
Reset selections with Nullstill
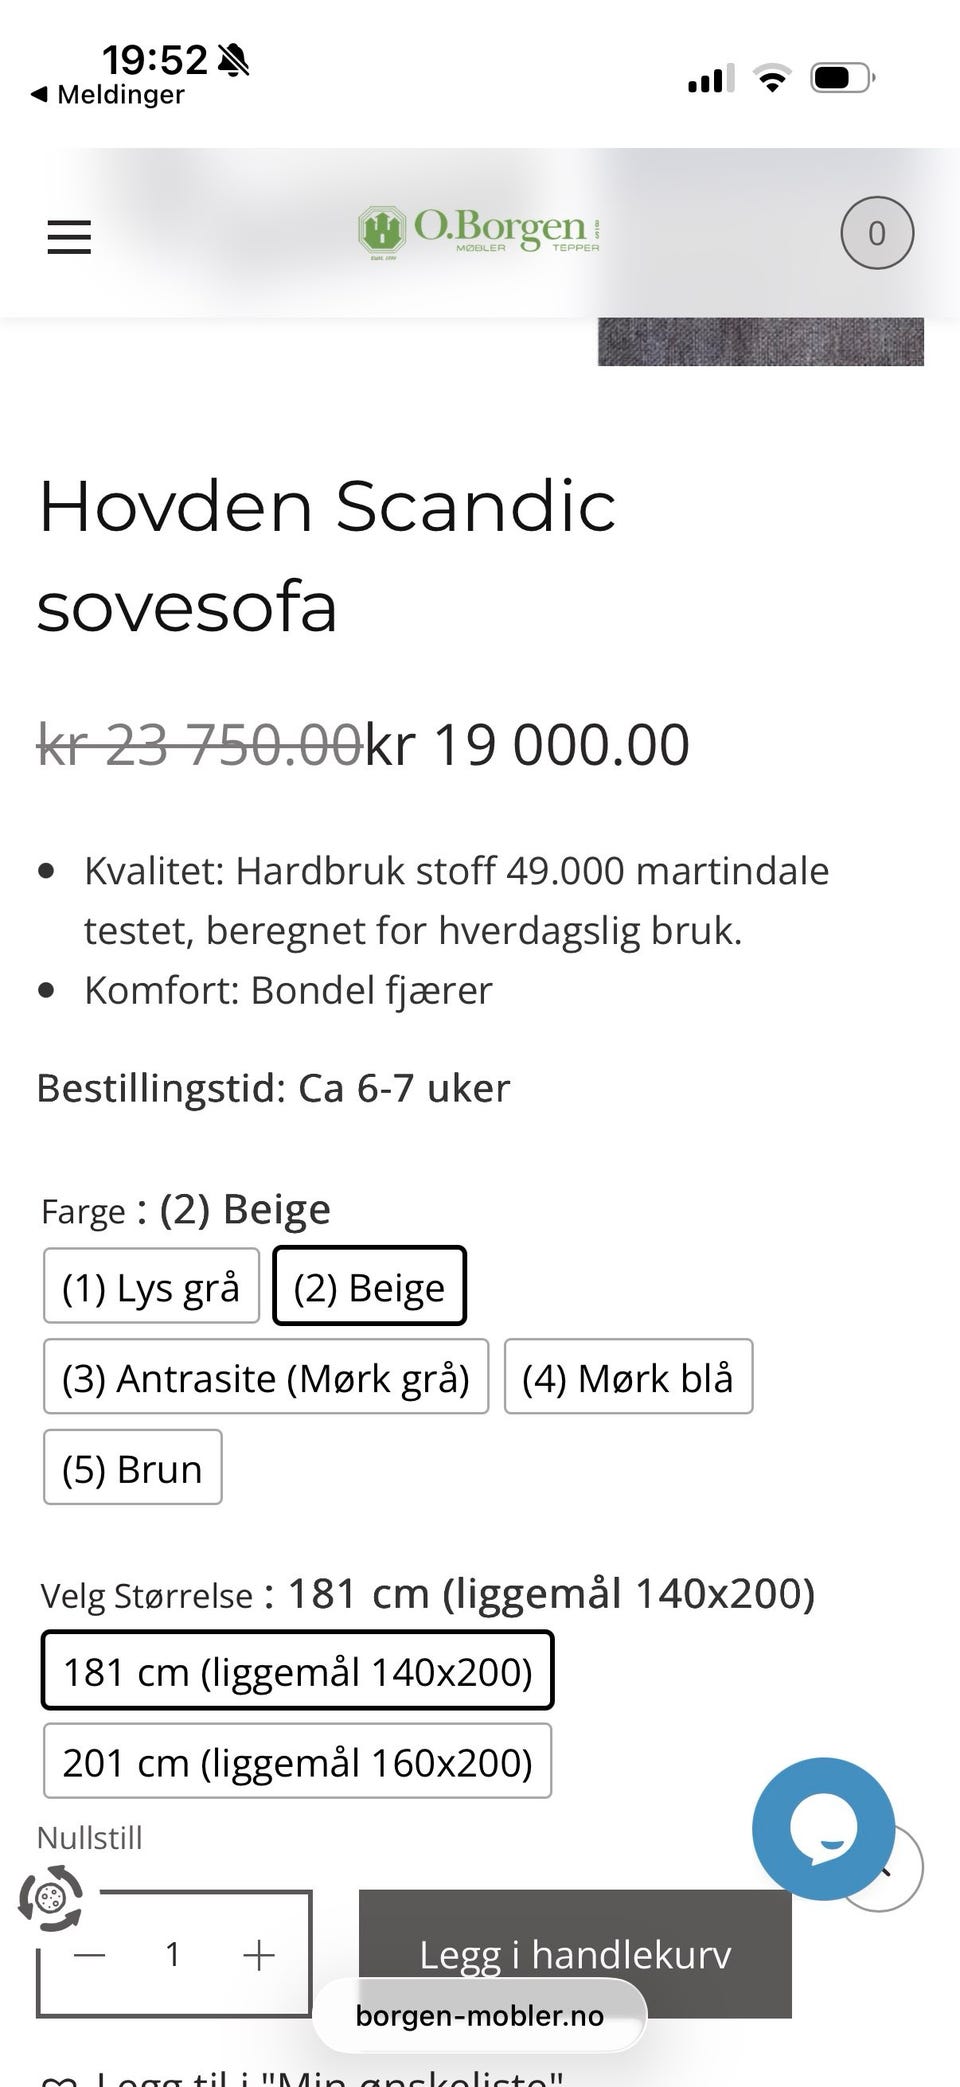[x=90, y=1838]
